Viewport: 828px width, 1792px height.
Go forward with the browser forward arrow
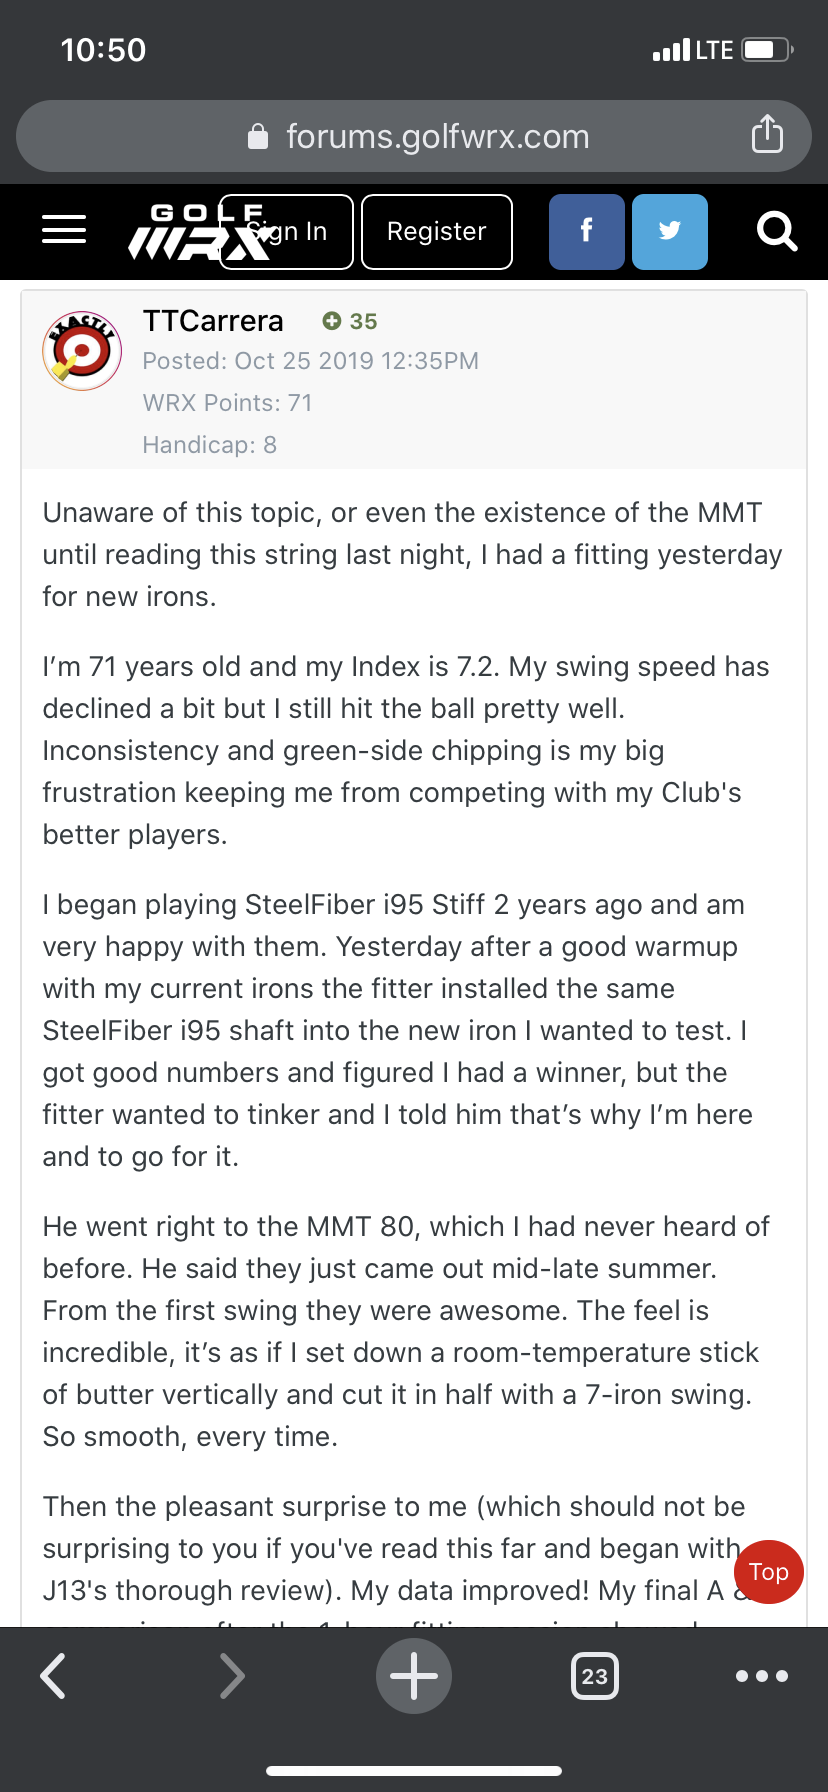tap(232, 1676)
